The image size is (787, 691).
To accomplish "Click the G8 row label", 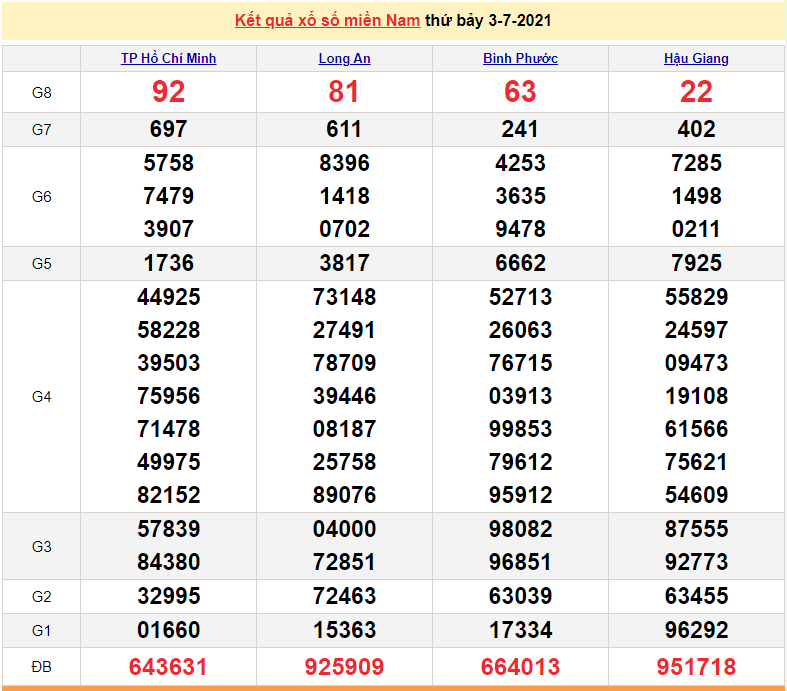I will click(x=42, y=93).
